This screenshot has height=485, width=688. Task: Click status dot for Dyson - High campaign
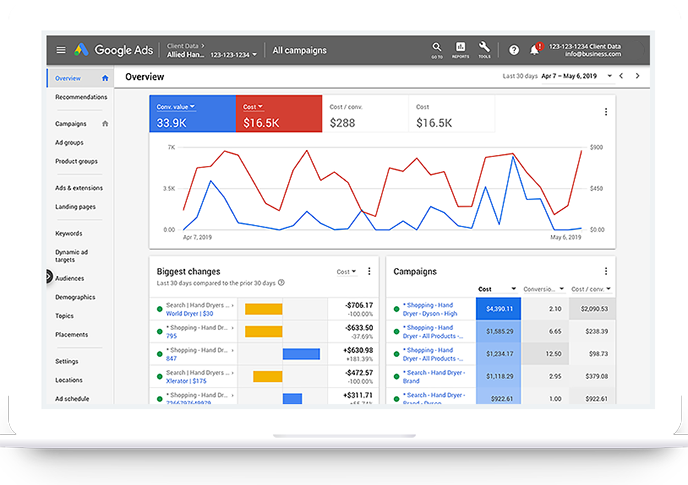[x=397, y=309]
